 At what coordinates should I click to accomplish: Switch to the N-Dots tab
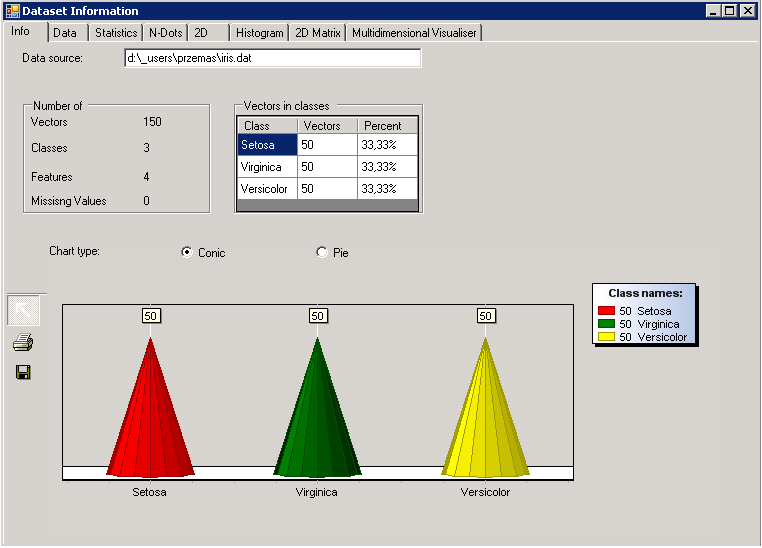coord(165,33)
